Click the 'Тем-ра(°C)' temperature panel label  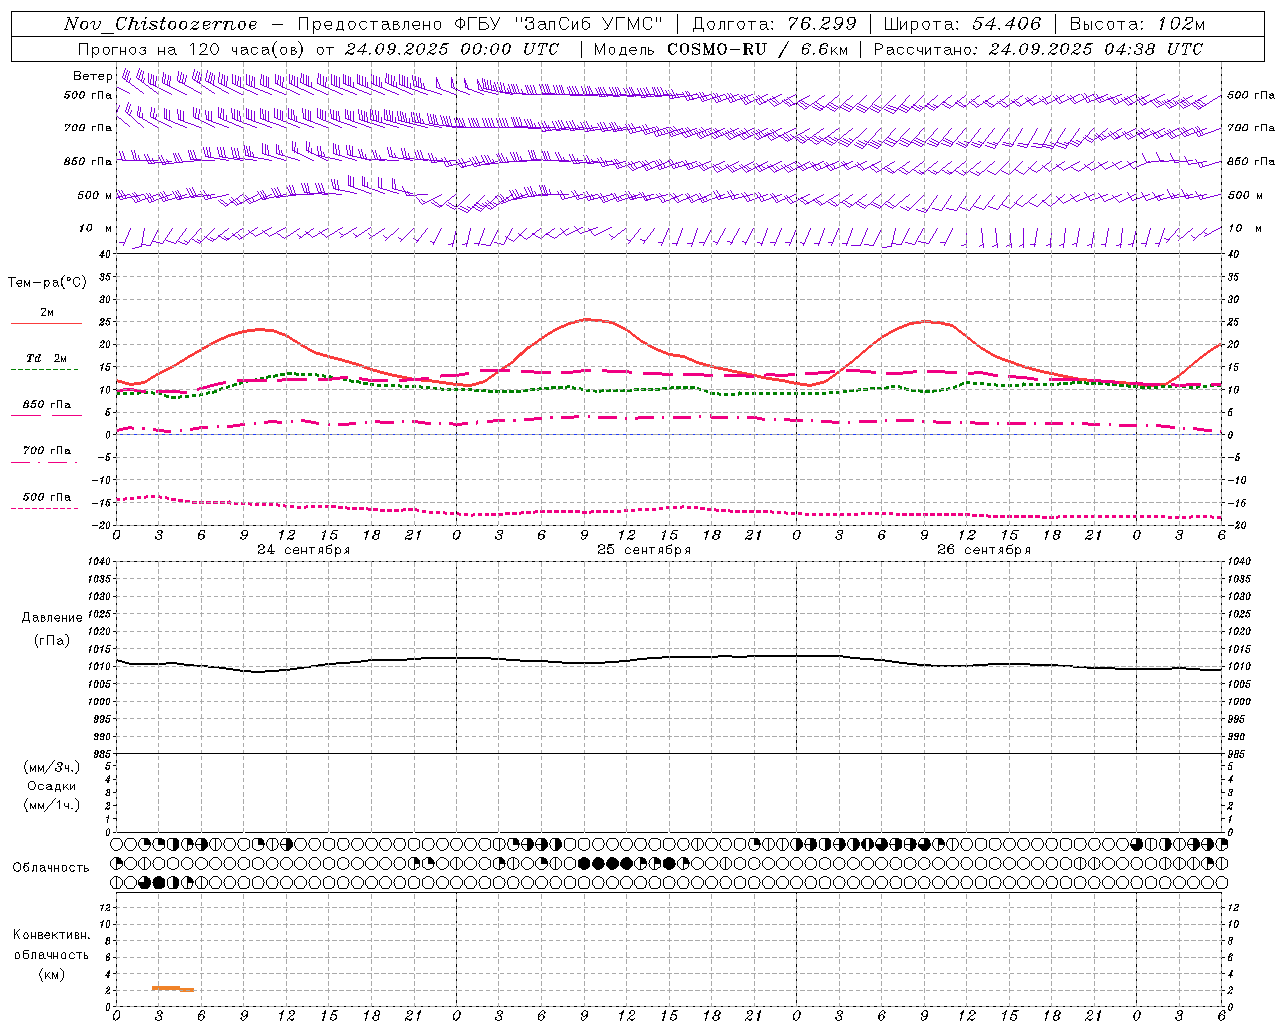(x=47, y=283)
